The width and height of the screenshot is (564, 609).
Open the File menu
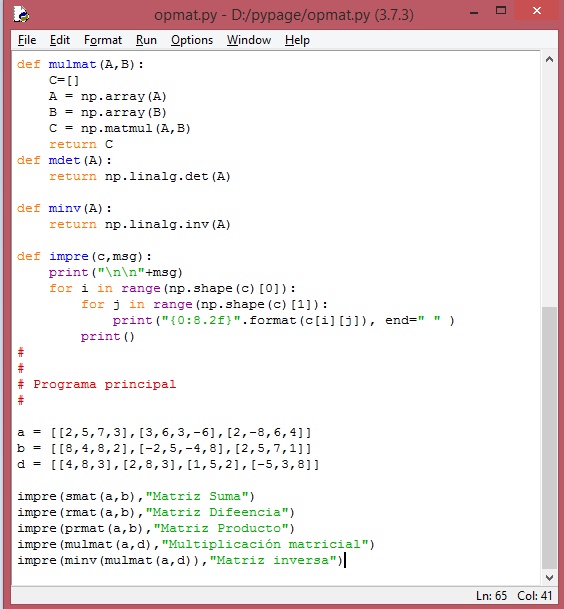point(27,40)
